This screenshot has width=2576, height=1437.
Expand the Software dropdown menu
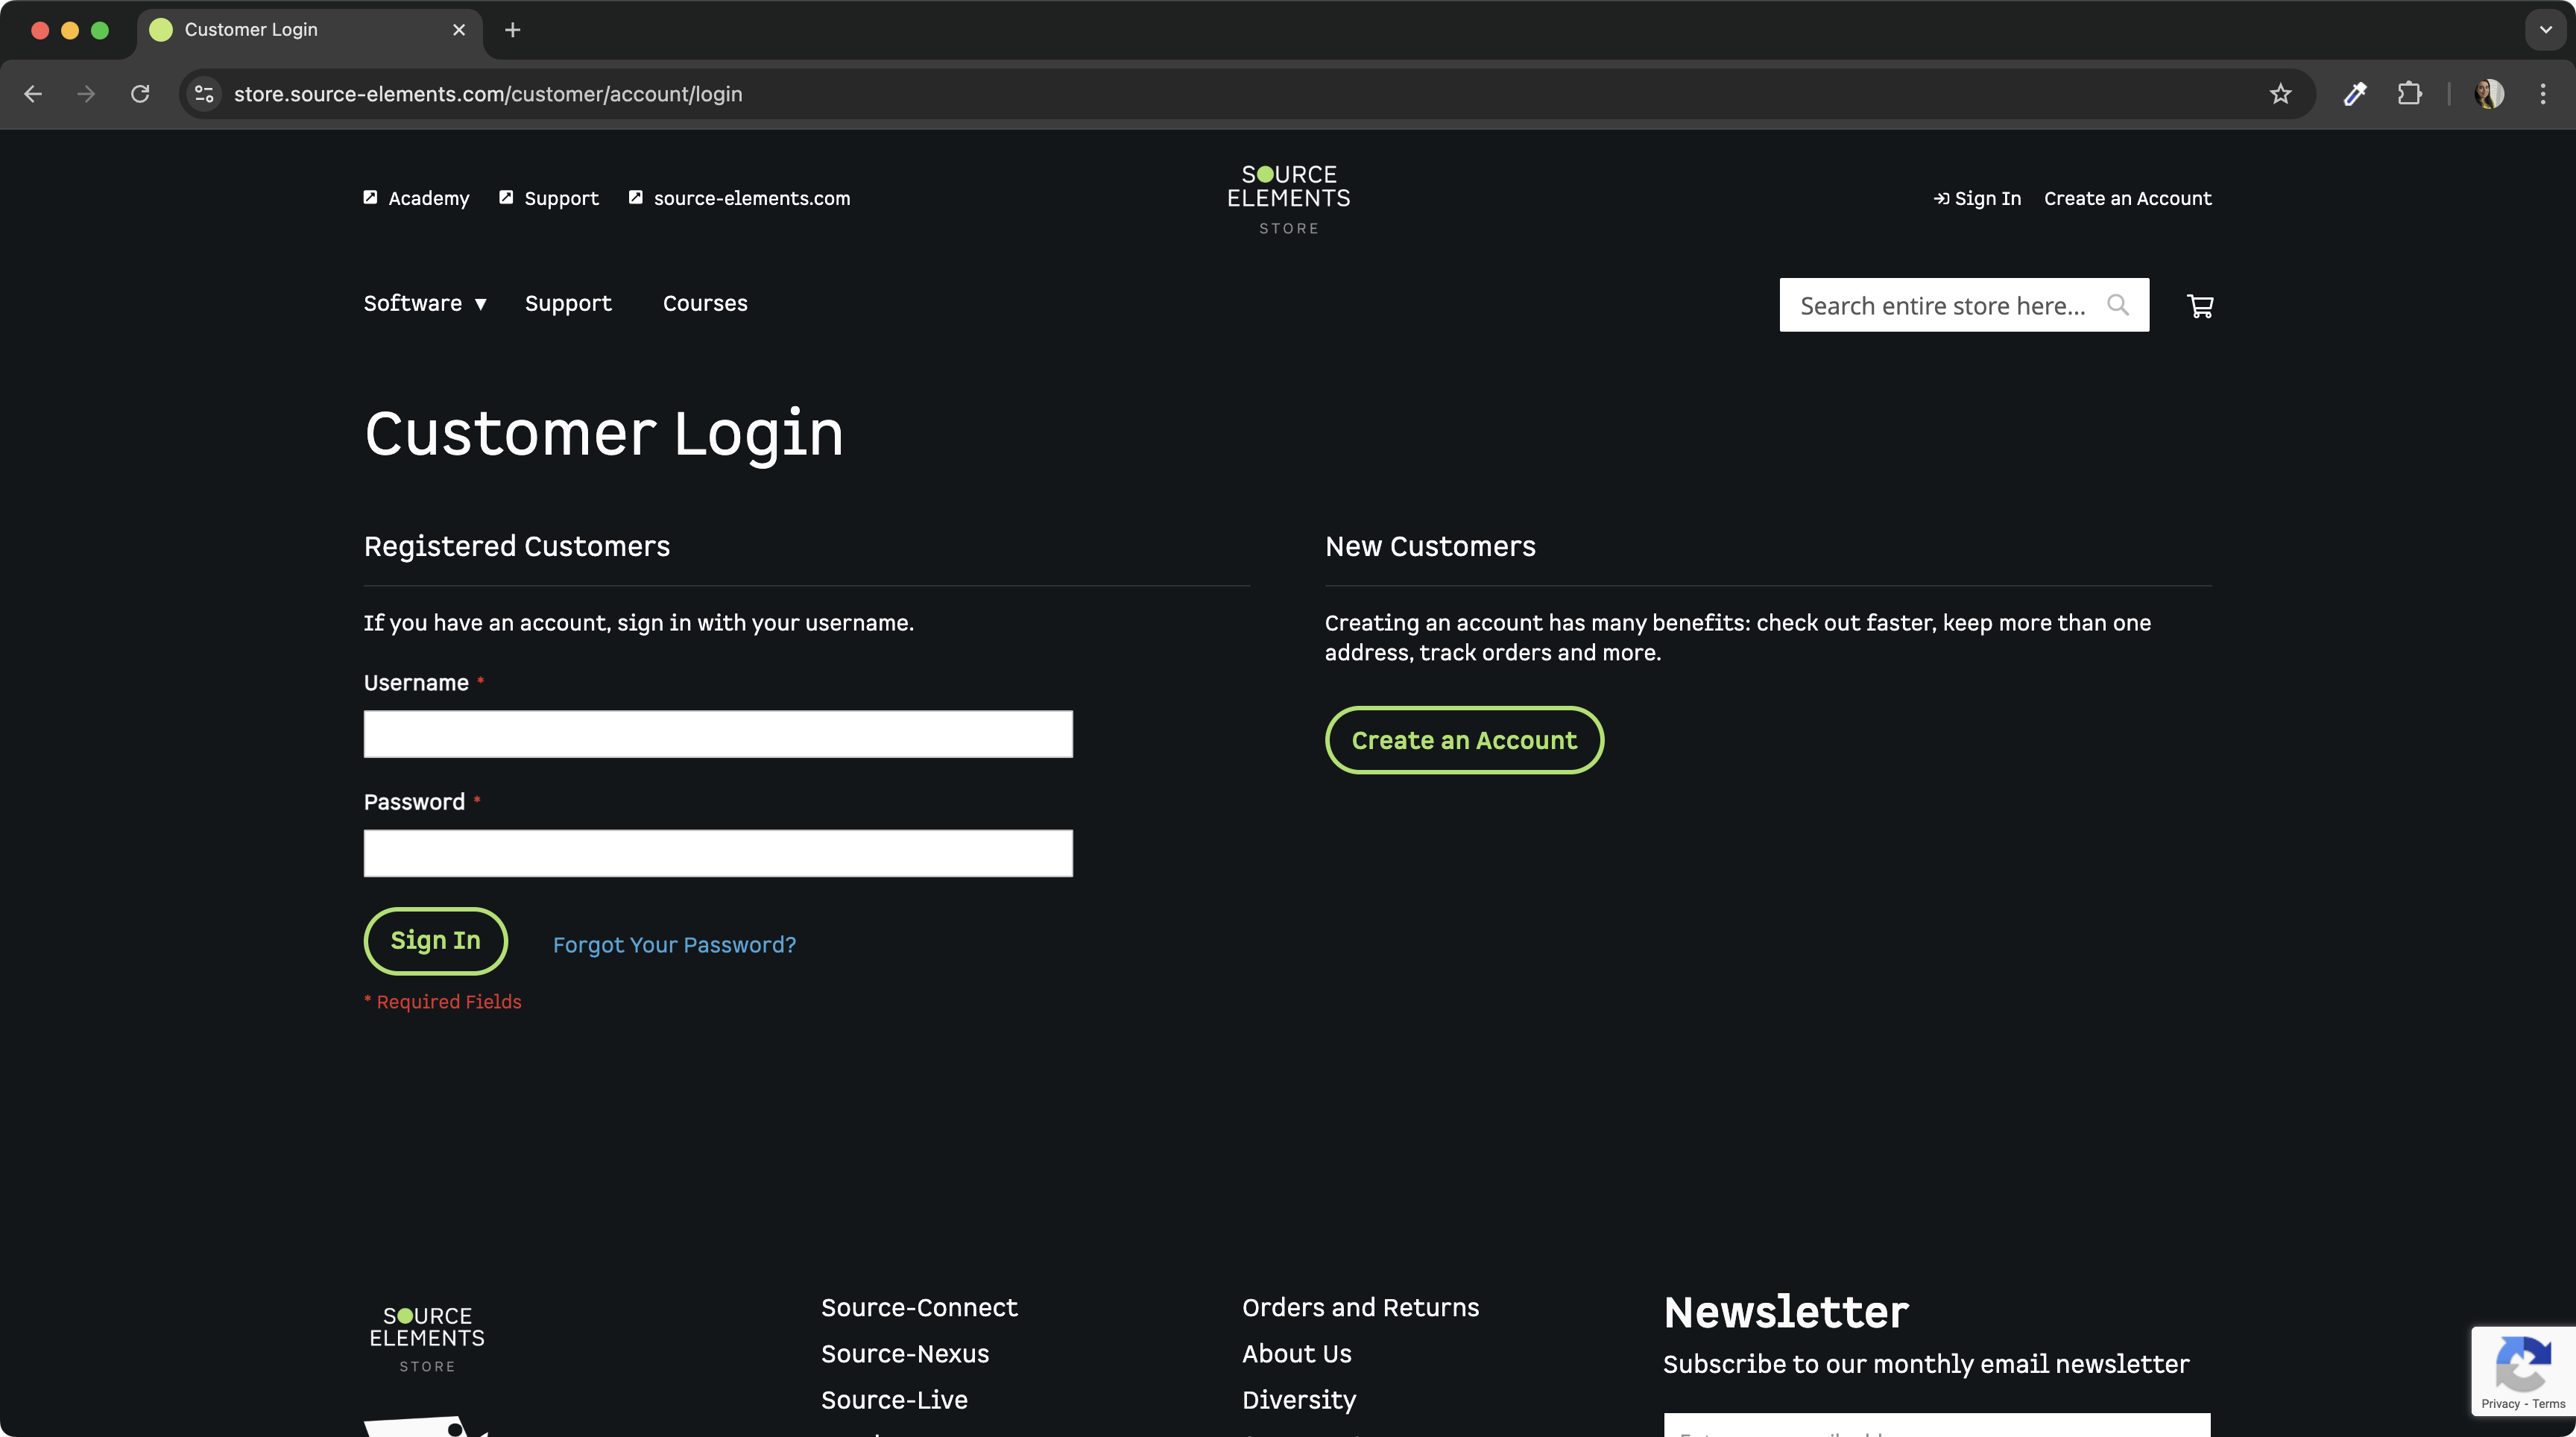(x=425, y=304)
